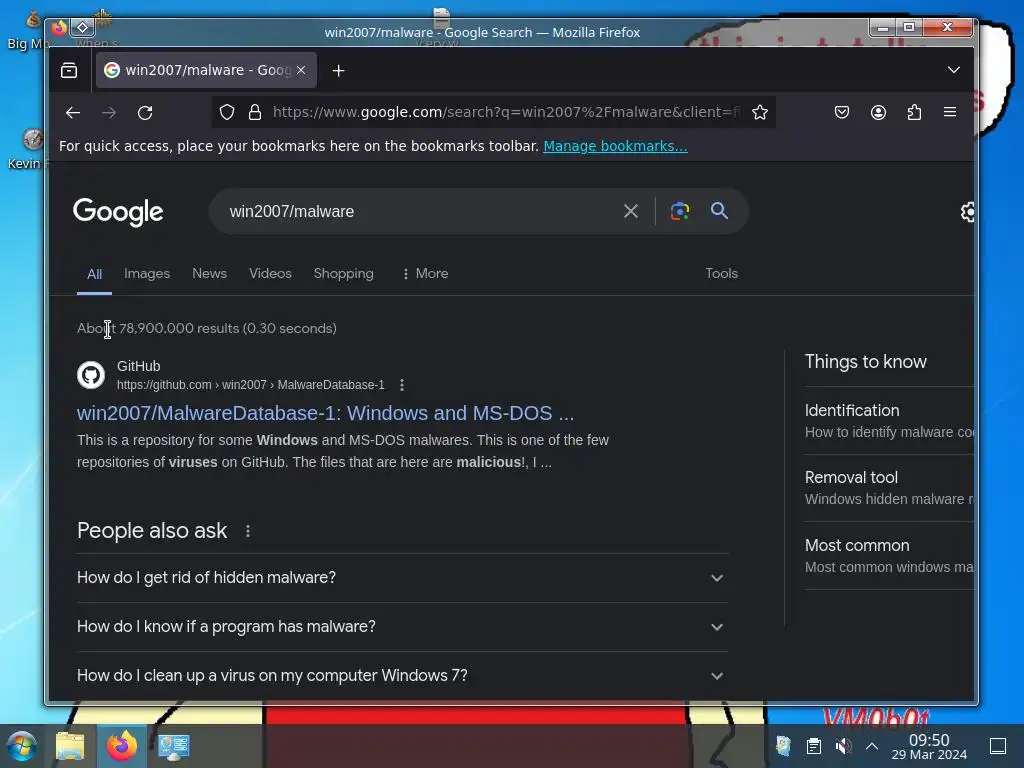The height and width of the screenshot is (768, 1024).
Task: Open system settings taskbar icon
Action: [x=174, y=746]
